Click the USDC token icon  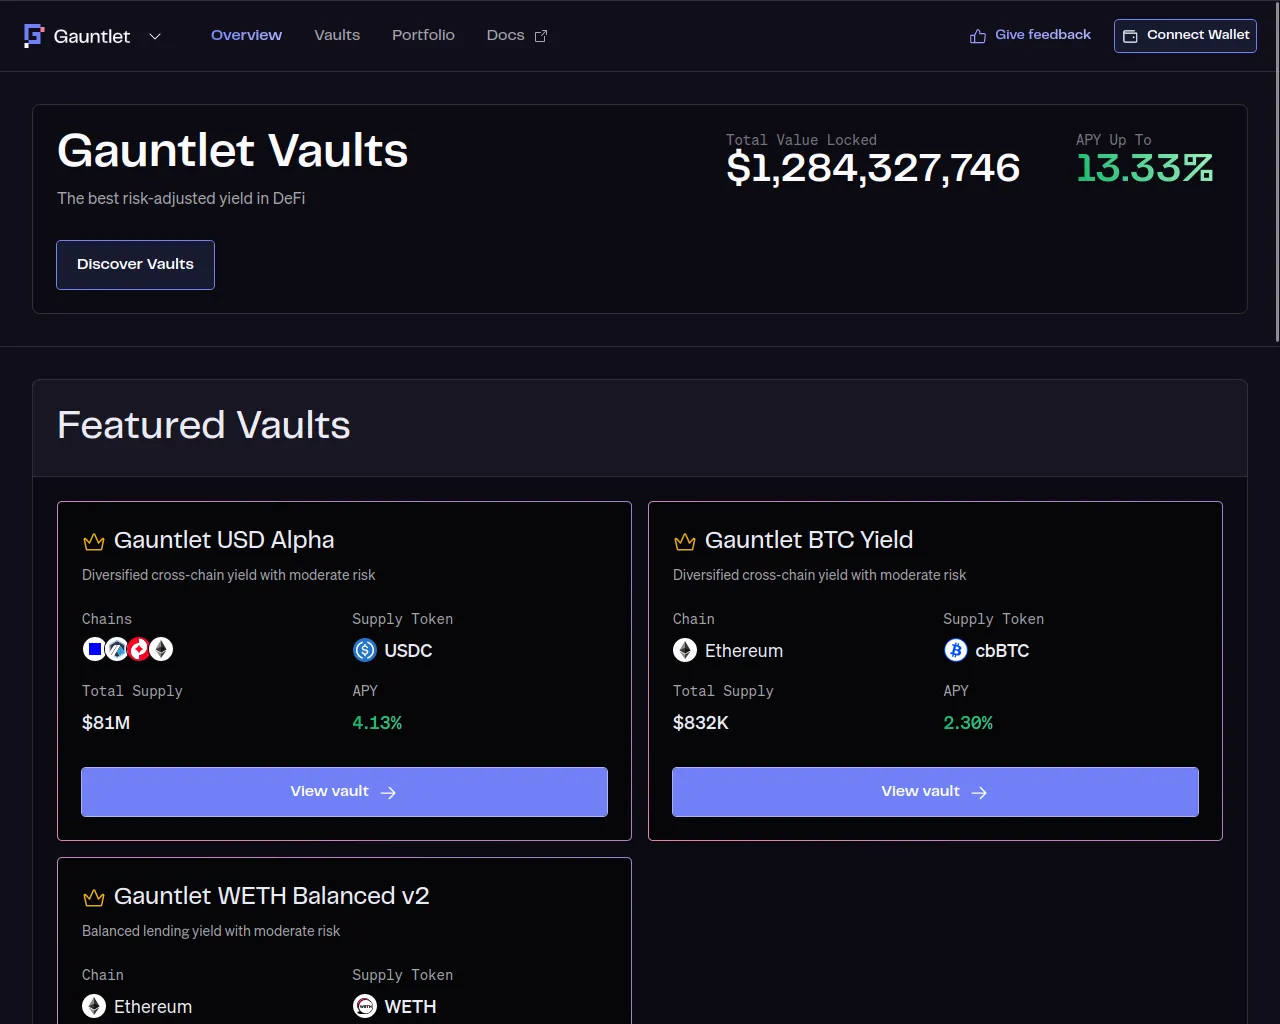[365, 651]
